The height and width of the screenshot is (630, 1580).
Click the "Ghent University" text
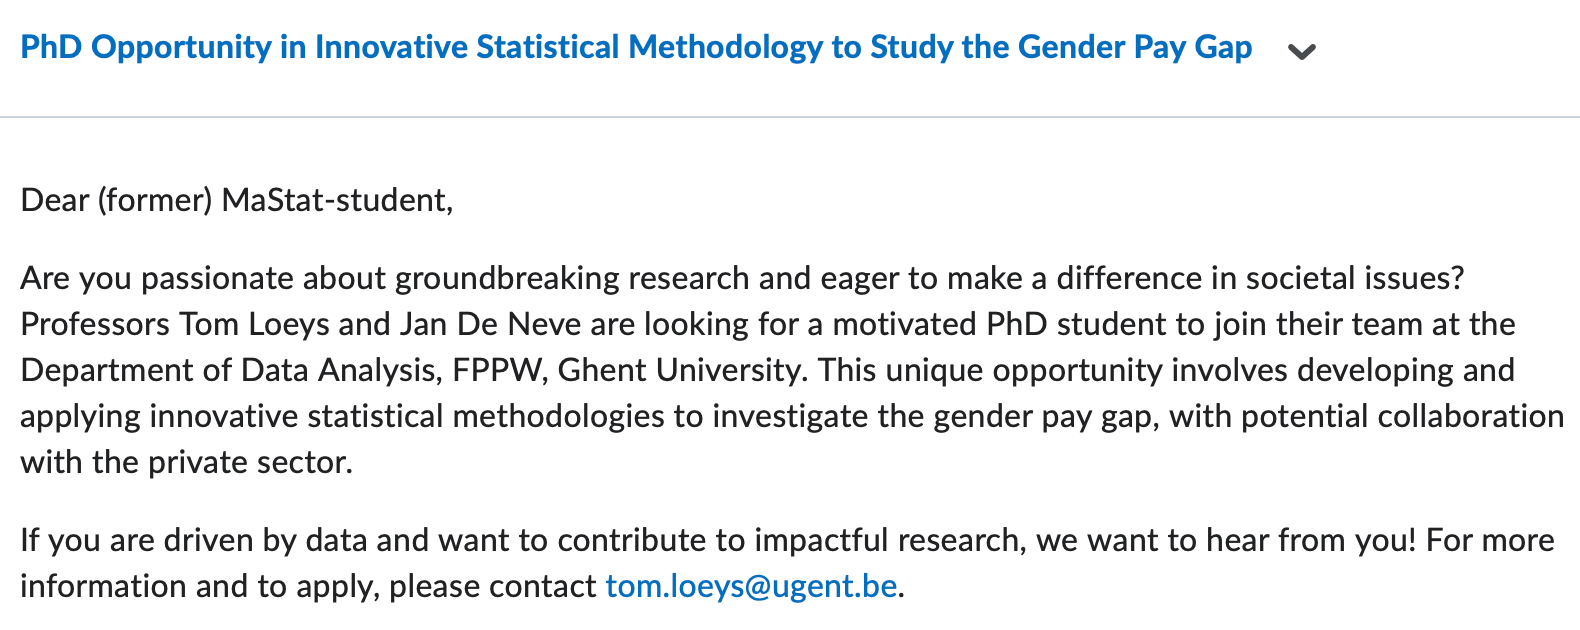tap(680, 370)
